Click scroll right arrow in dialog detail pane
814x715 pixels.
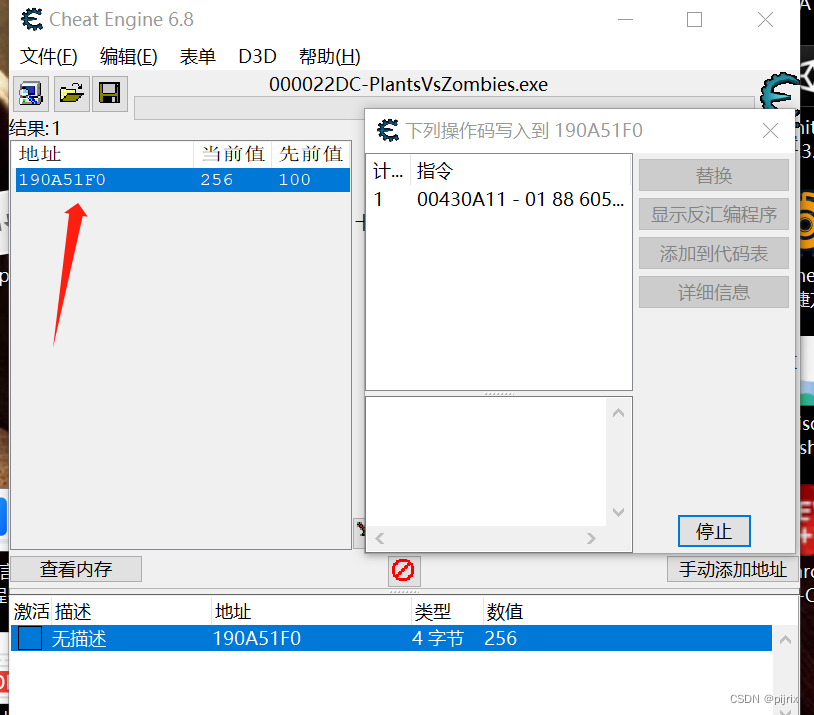point(591,538)
